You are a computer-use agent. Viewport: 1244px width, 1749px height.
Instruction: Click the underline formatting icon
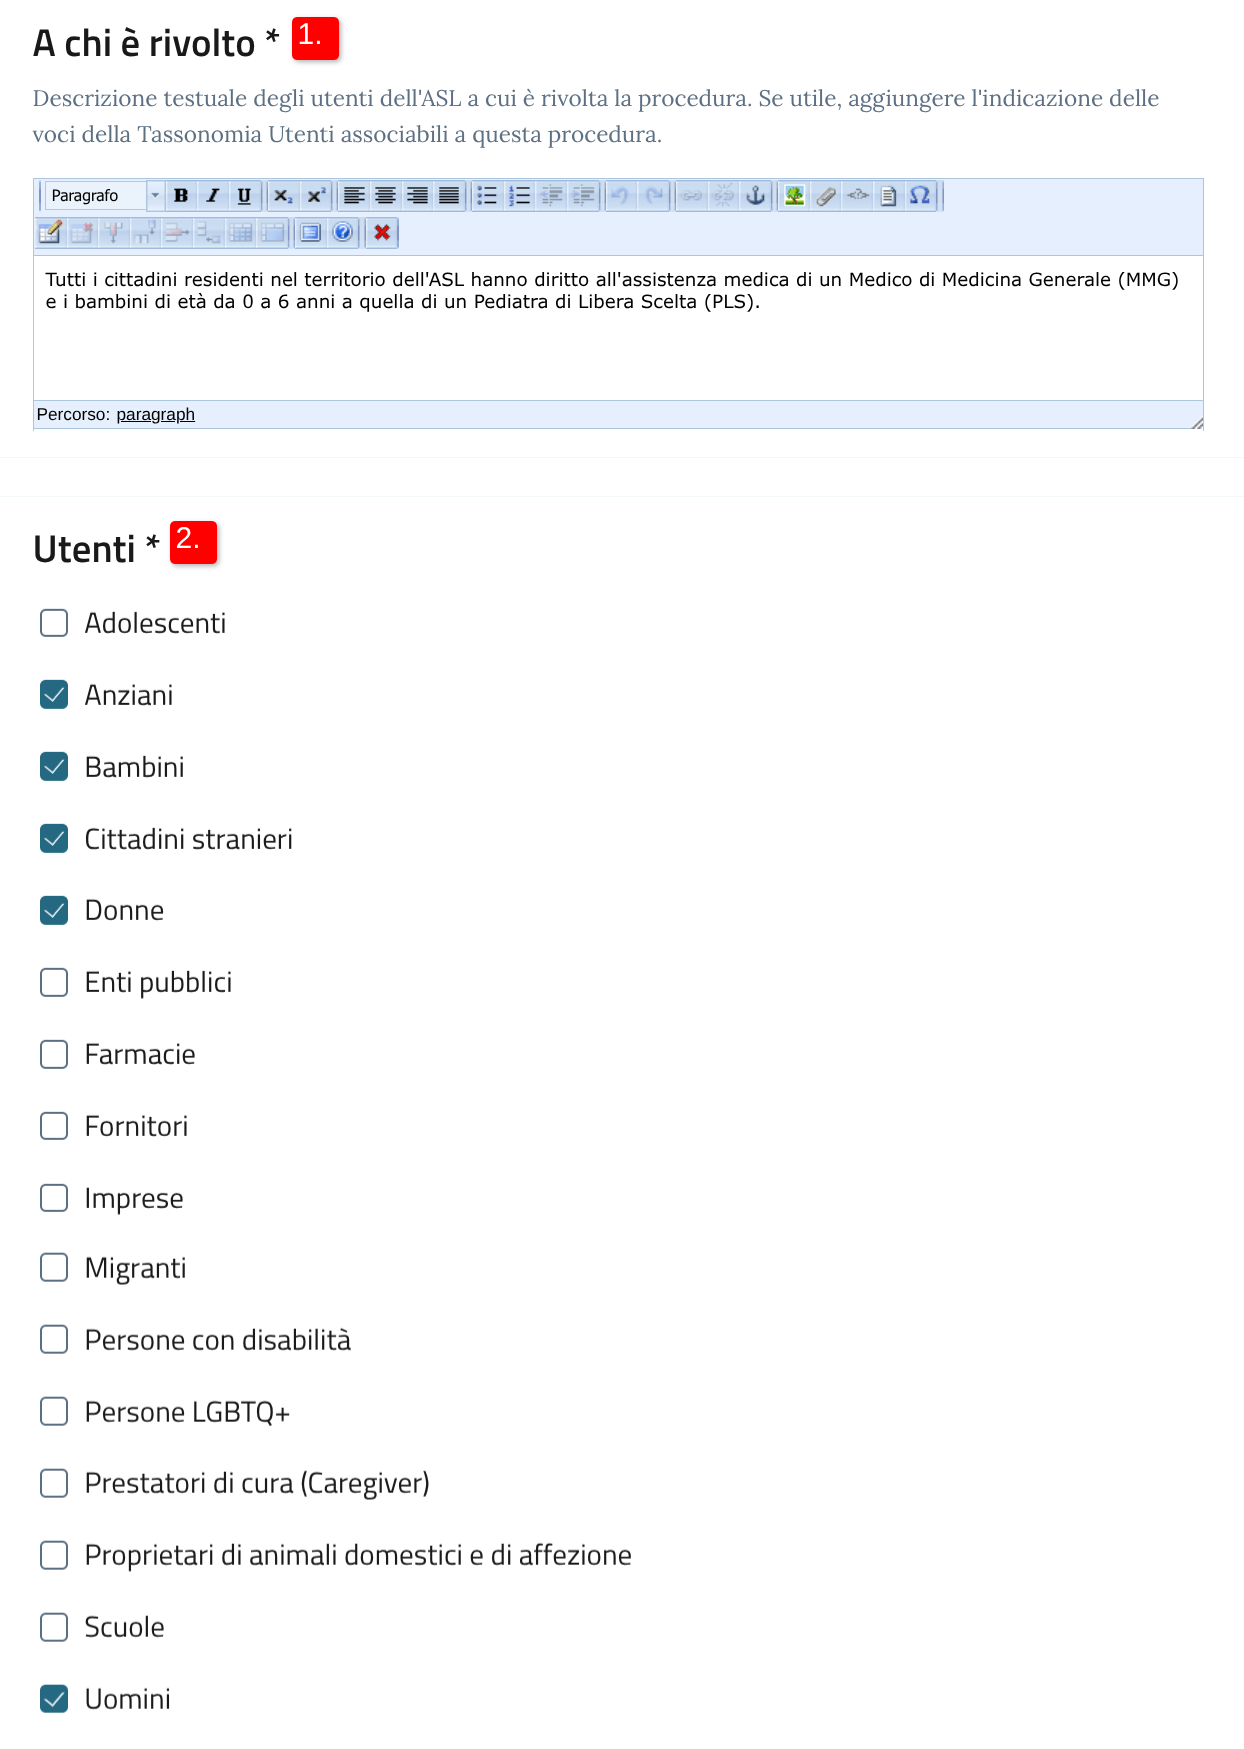coord(244,196)
